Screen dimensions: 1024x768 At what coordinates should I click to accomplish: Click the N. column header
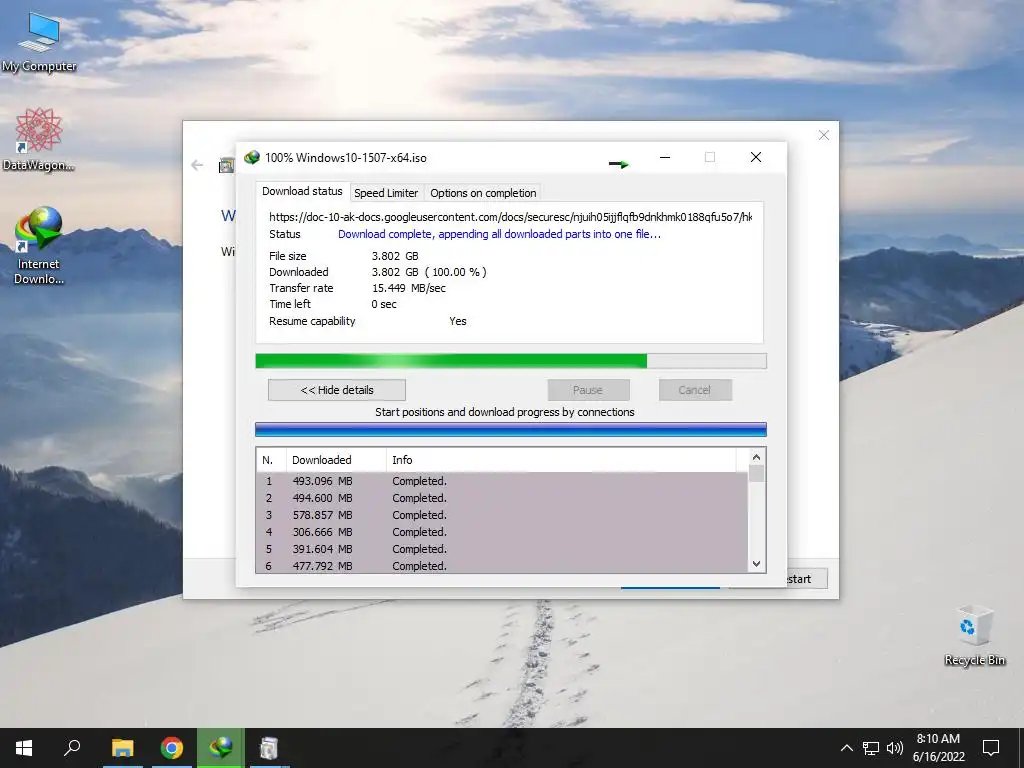coord(271,460)
